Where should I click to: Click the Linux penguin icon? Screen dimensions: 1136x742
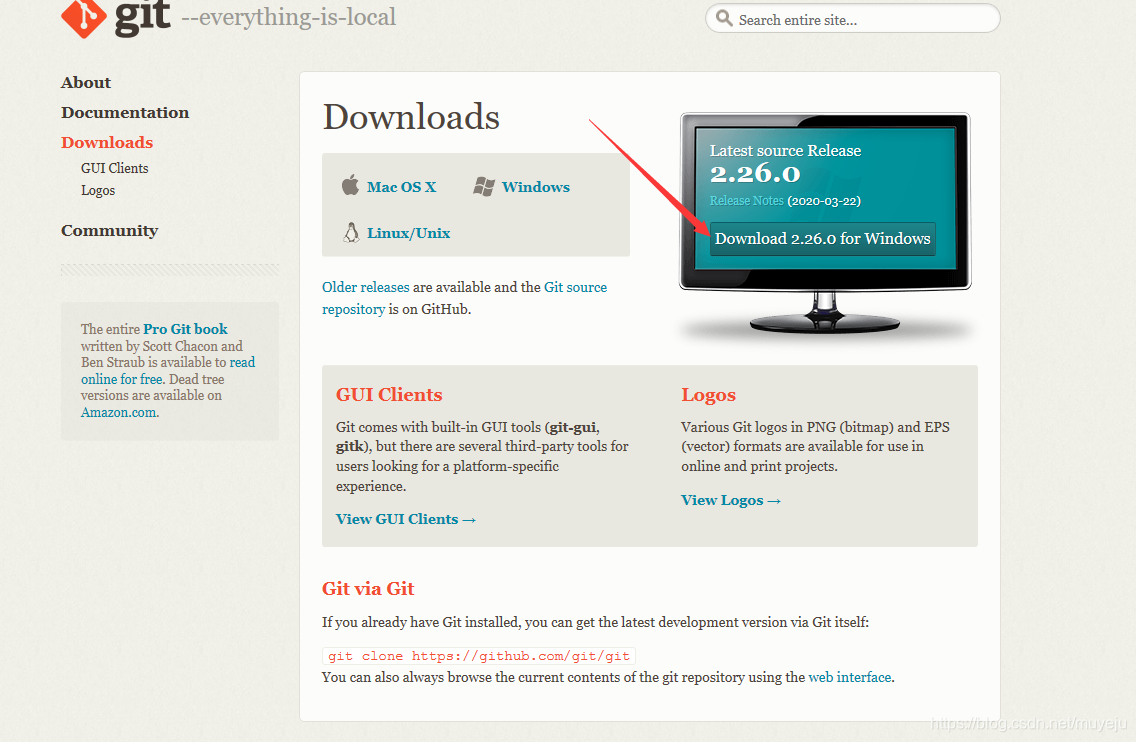pos(351,233)
